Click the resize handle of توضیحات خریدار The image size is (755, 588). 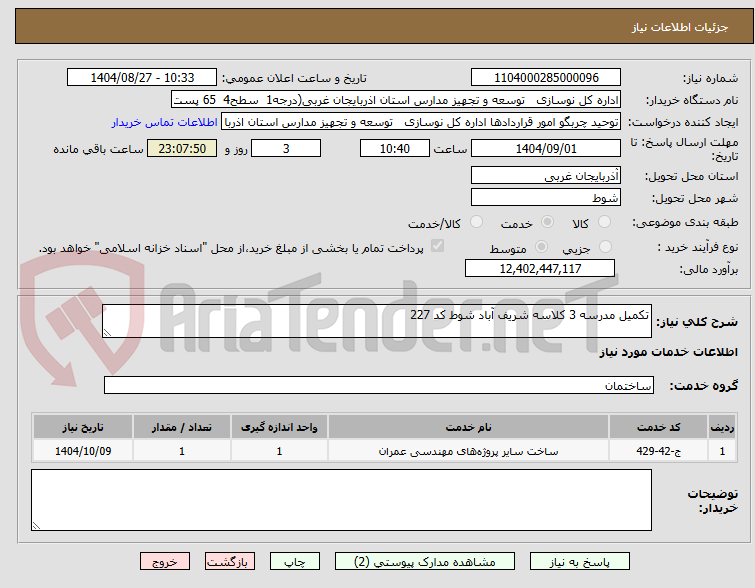(36, 526)
